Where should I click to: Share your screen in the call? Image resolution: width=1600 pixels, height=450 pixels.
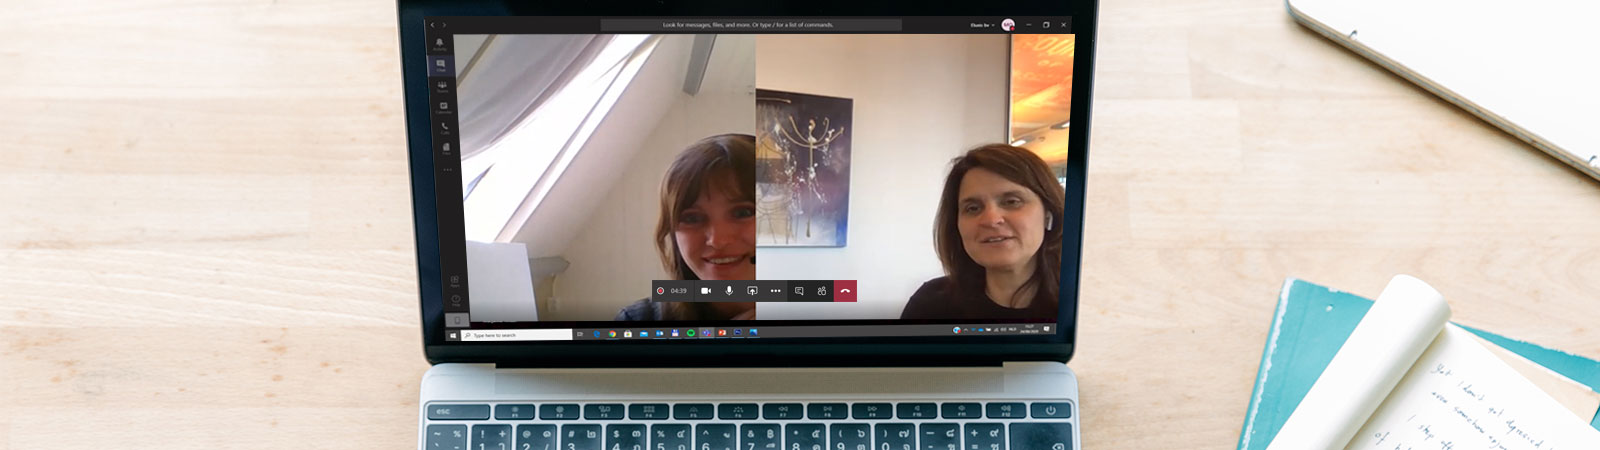click(752, 291)
